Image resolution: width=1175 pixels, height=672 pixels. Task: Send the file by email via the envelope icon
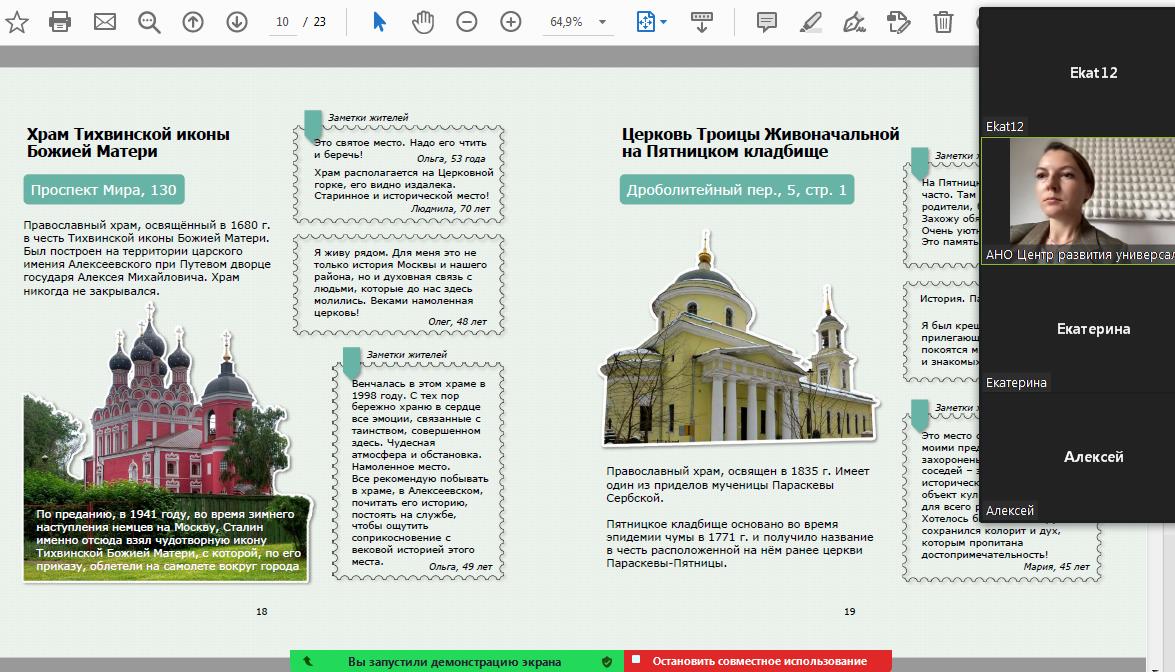(105, 22)
